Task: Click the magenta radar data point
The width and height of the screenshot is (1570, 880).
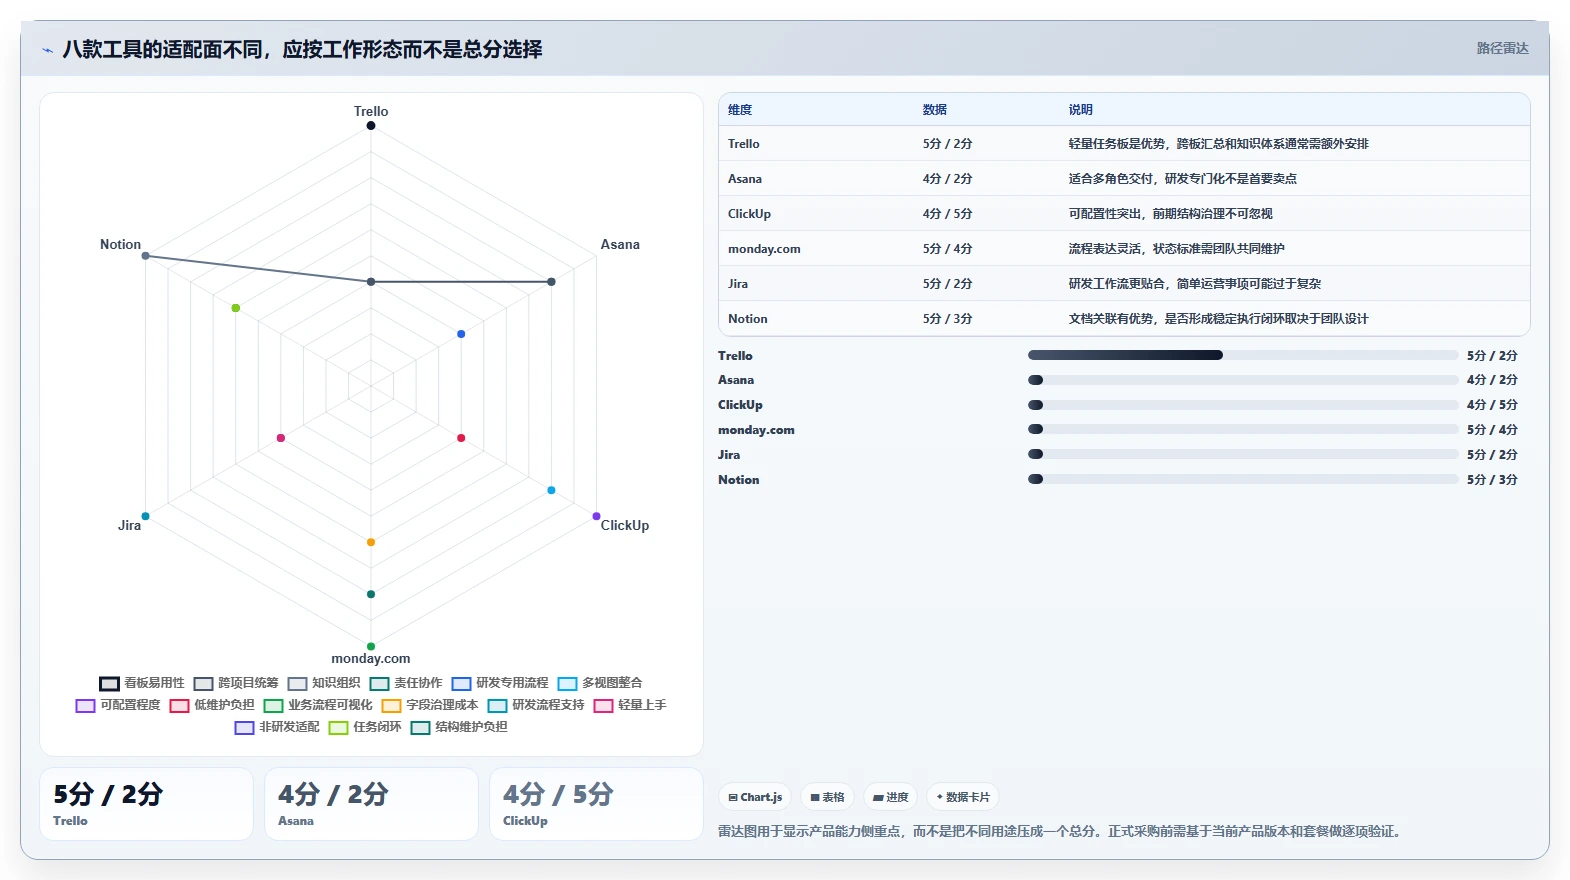Action: [x=281, y=438]
